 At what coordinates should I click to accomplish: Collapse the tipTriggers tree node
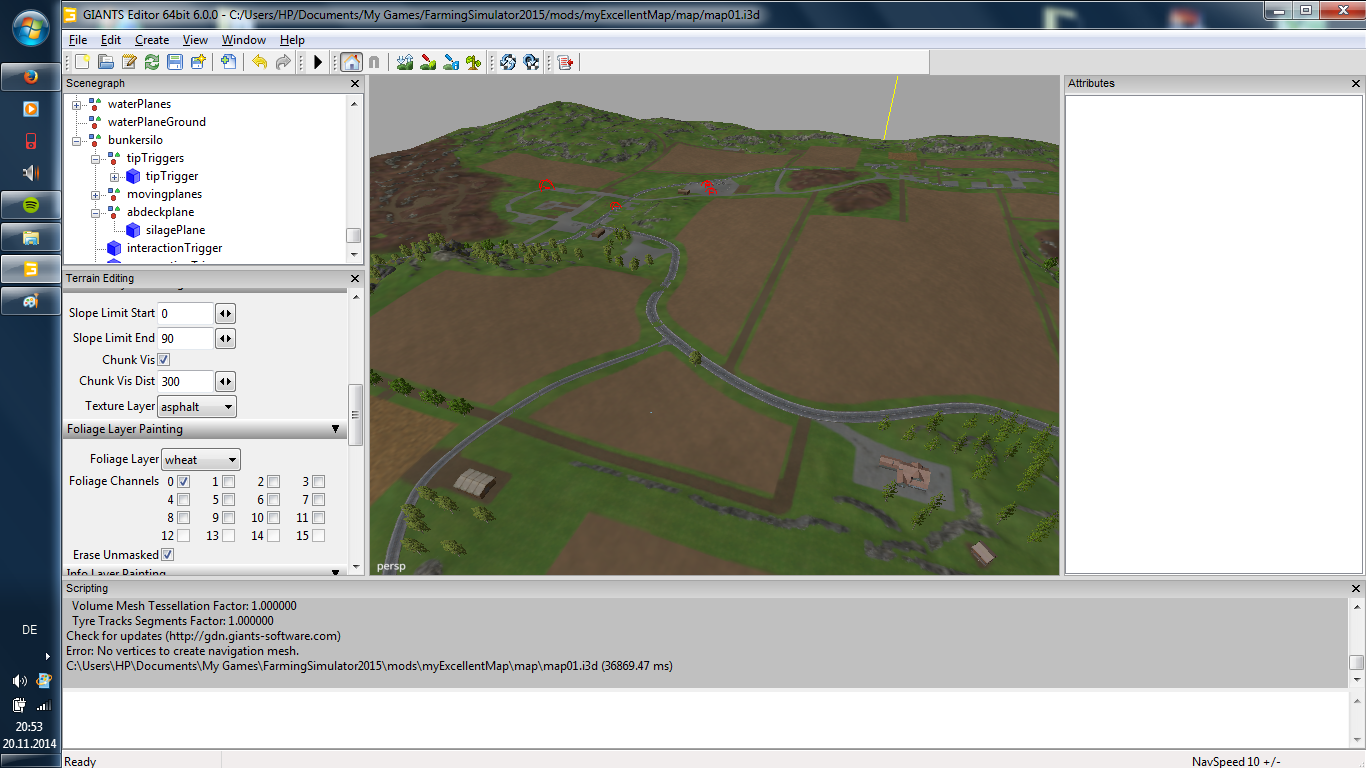96,158
